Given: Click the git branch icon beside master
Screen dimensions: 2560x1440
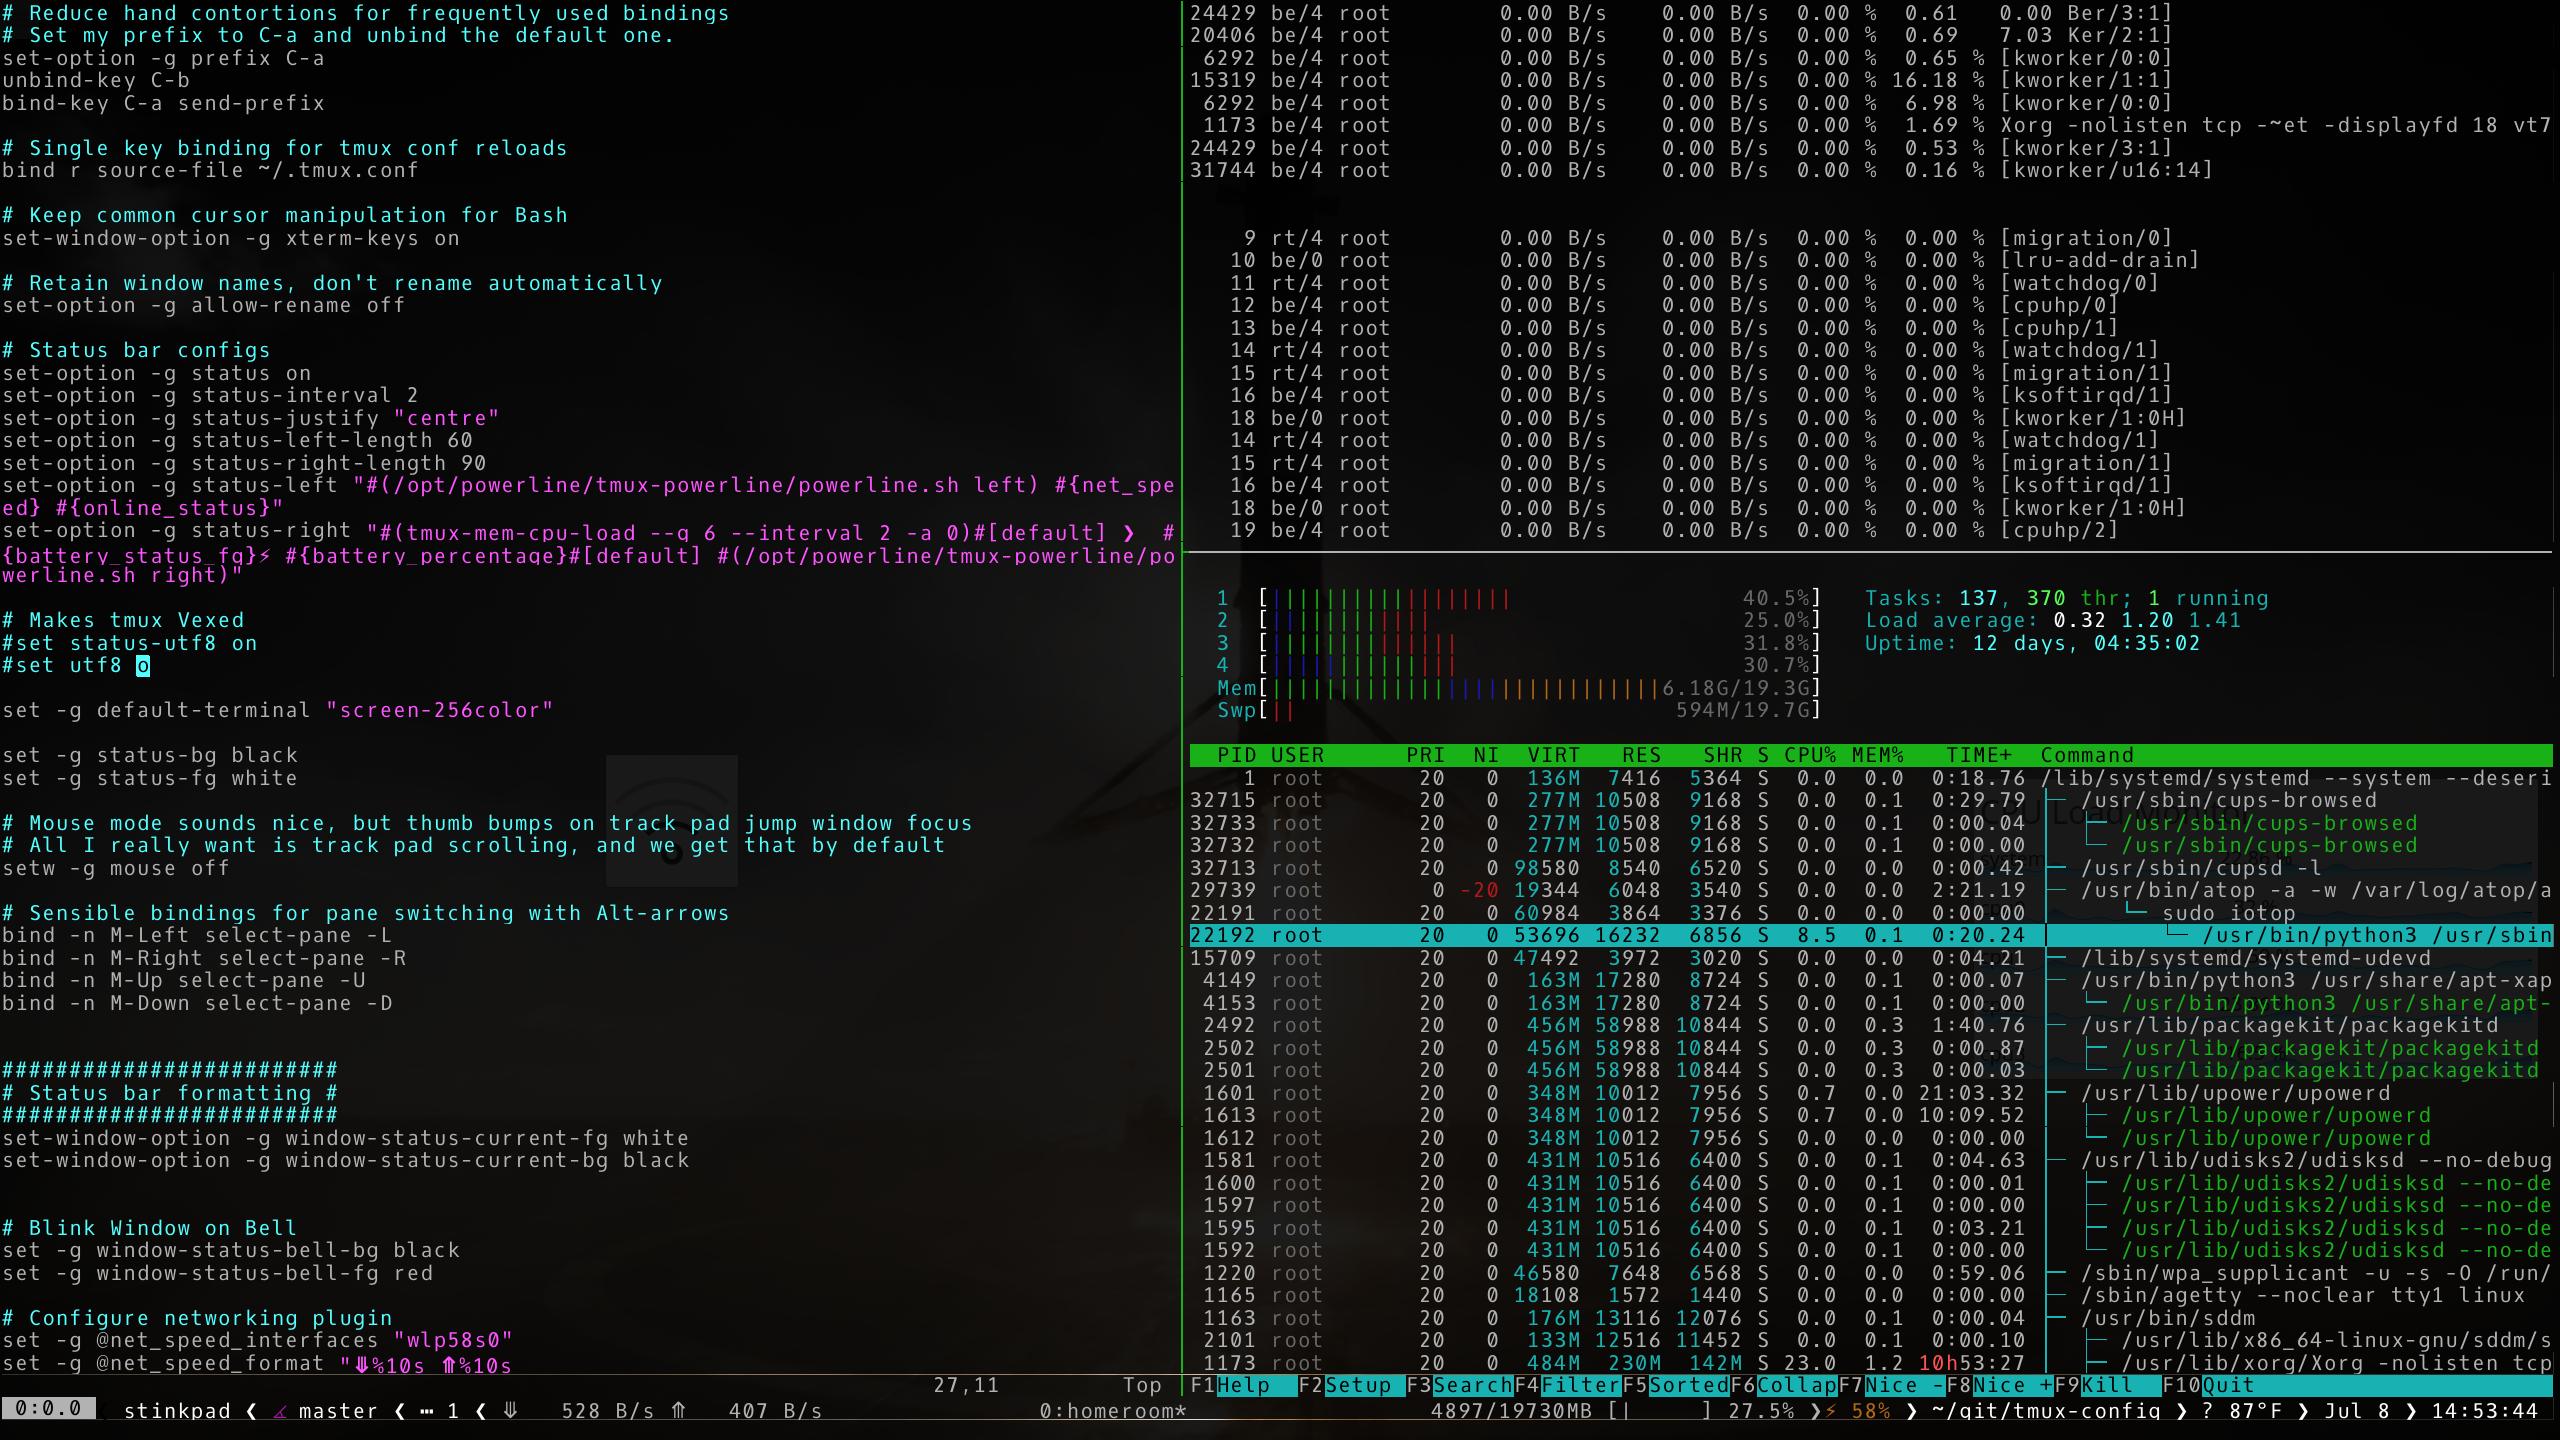Looking at the screenshot, I should click(281, 1411).
